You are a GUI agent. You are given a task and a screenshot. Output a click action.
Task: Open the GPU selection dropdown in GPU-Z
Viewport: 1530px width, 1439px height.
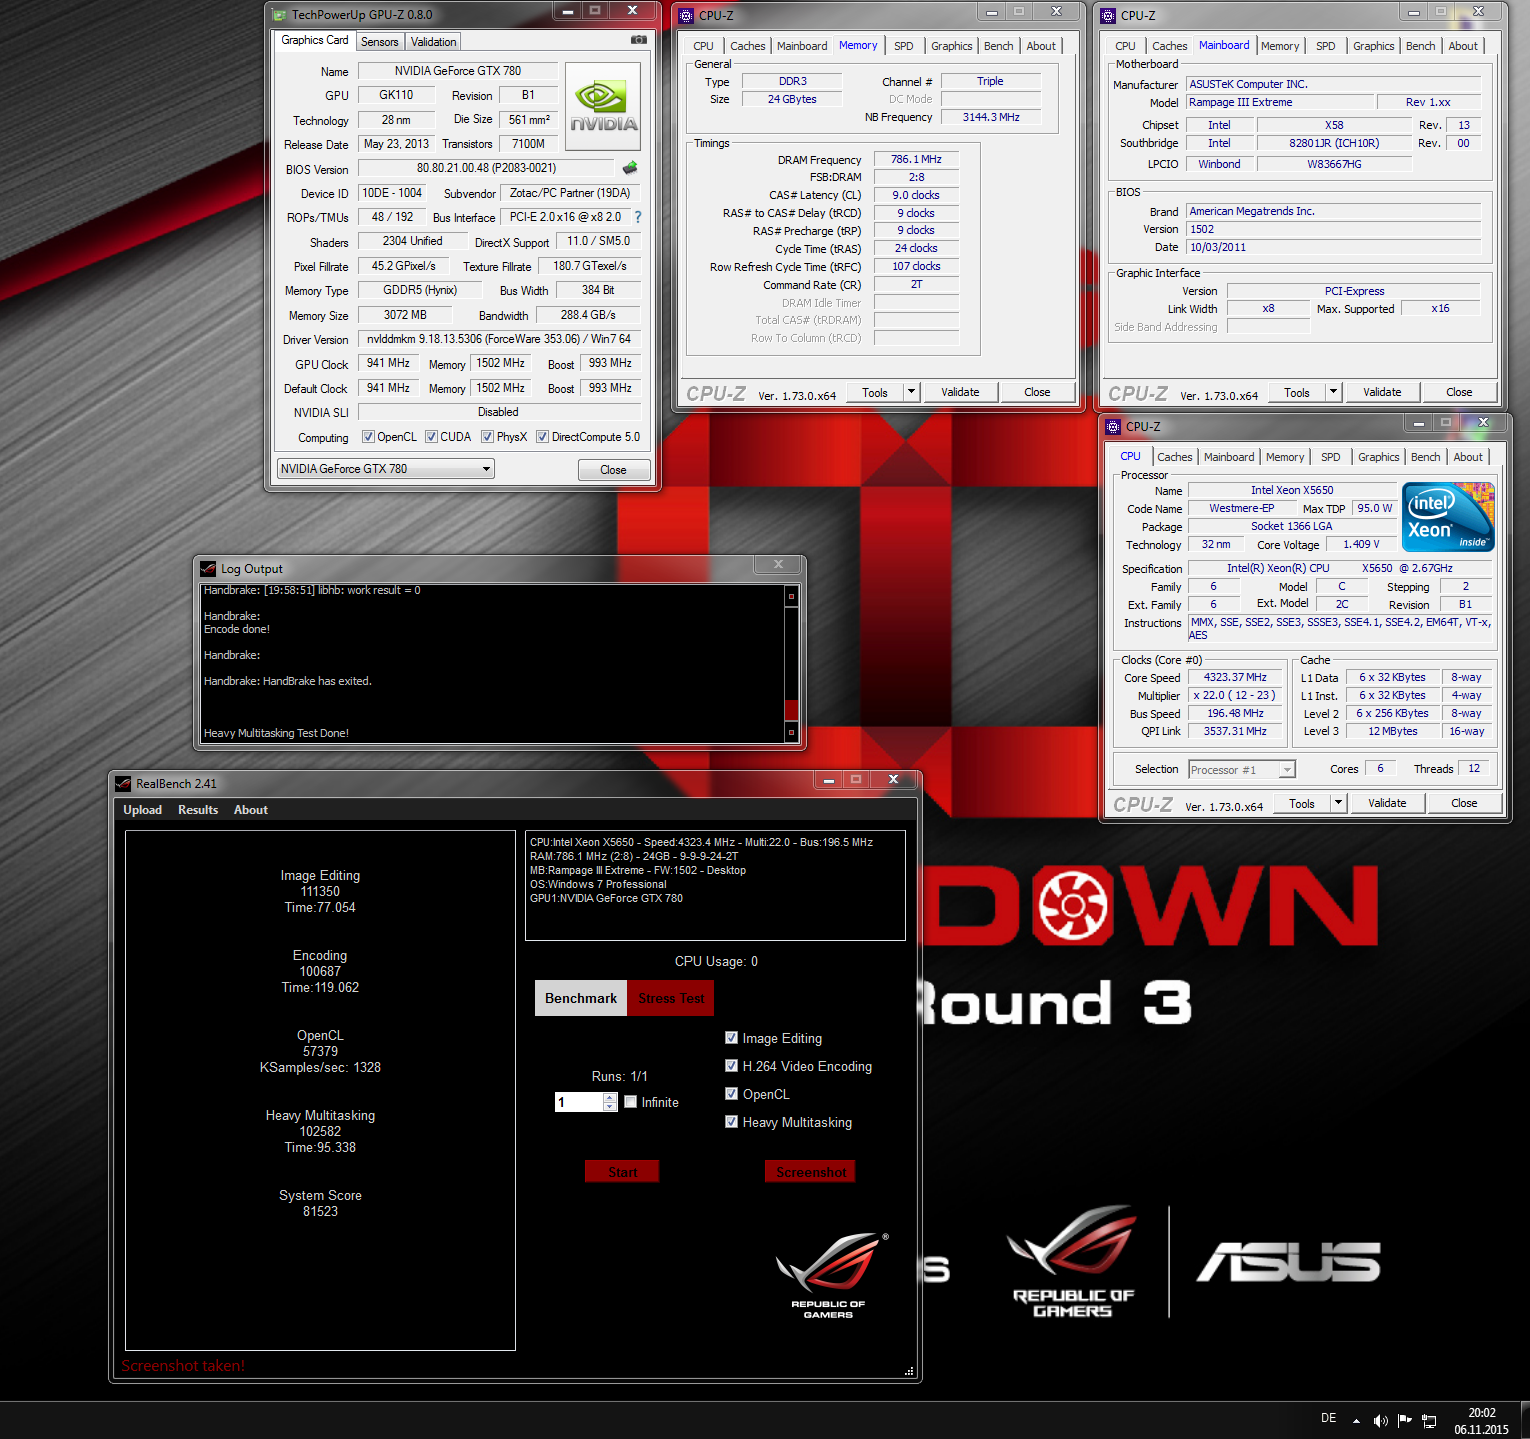coord(385,469)
